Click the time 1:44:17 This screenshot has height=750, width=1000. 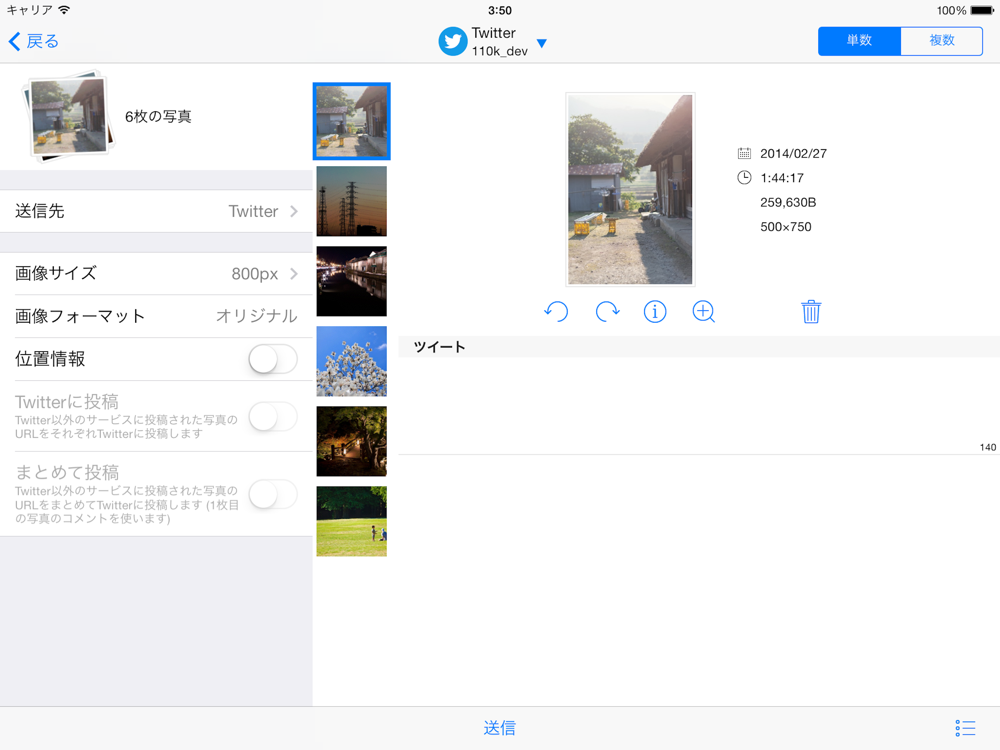[x=782, y=178]
